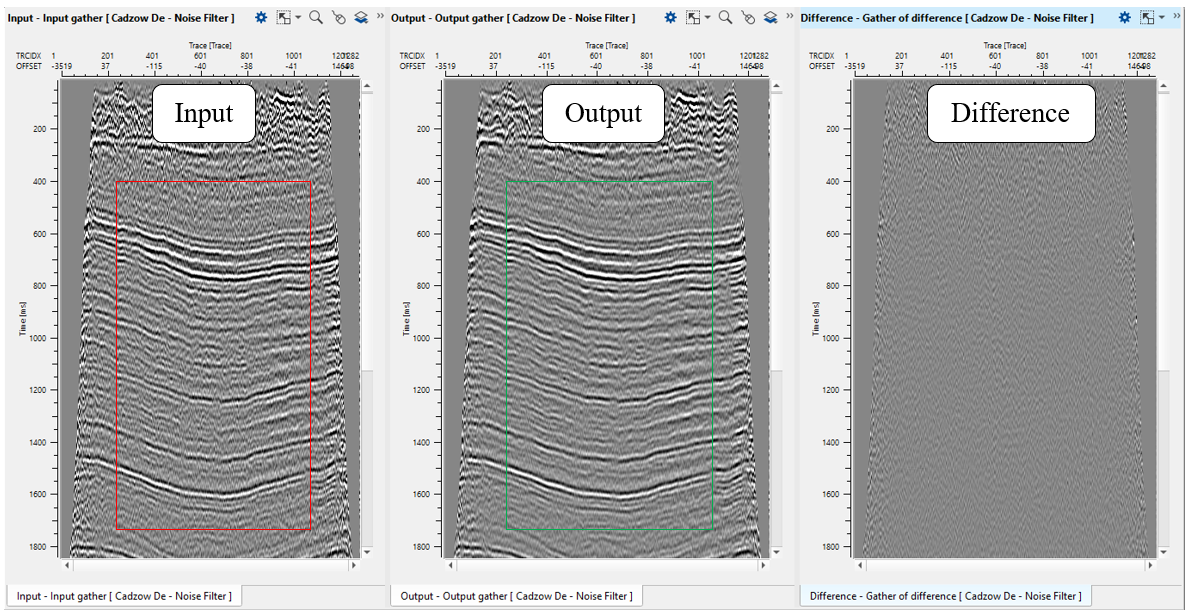Switch to Input - Input gather tab
Screen dimensions: 1190x616
[124, 596]
